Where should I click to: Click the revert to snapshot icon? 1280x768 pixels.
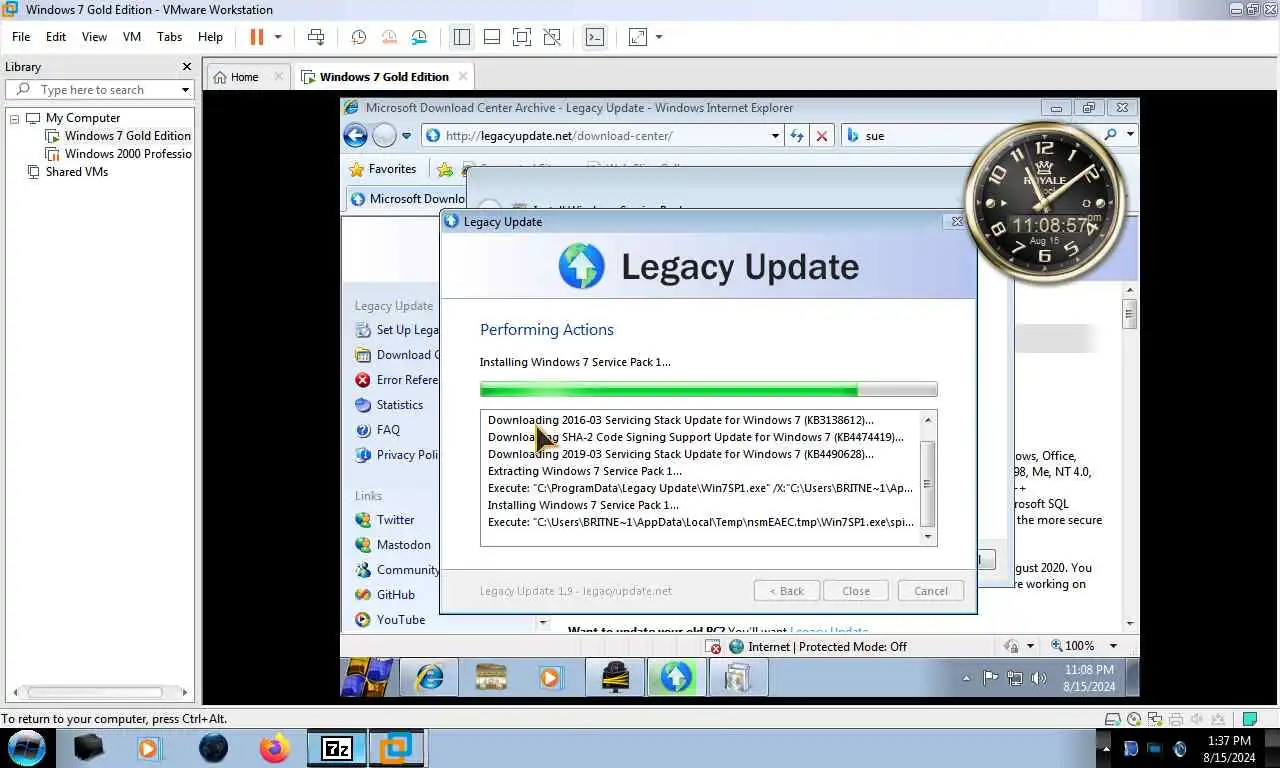[389, 37]
